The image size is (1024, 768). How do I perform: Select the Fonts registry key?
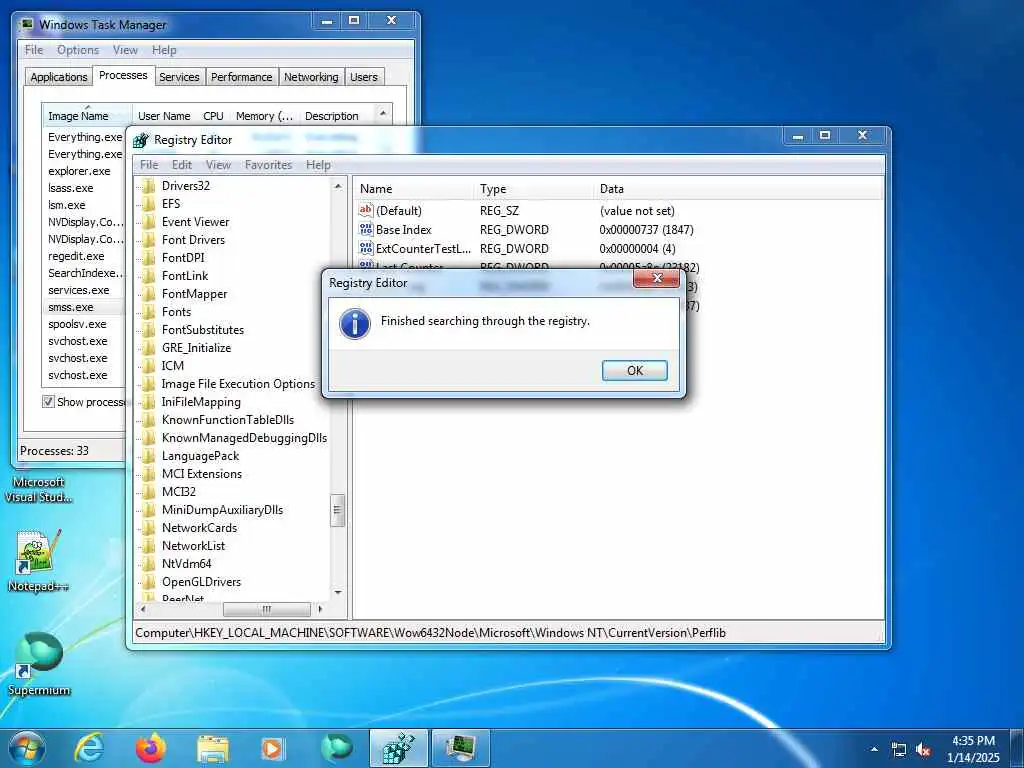point(176,312)
